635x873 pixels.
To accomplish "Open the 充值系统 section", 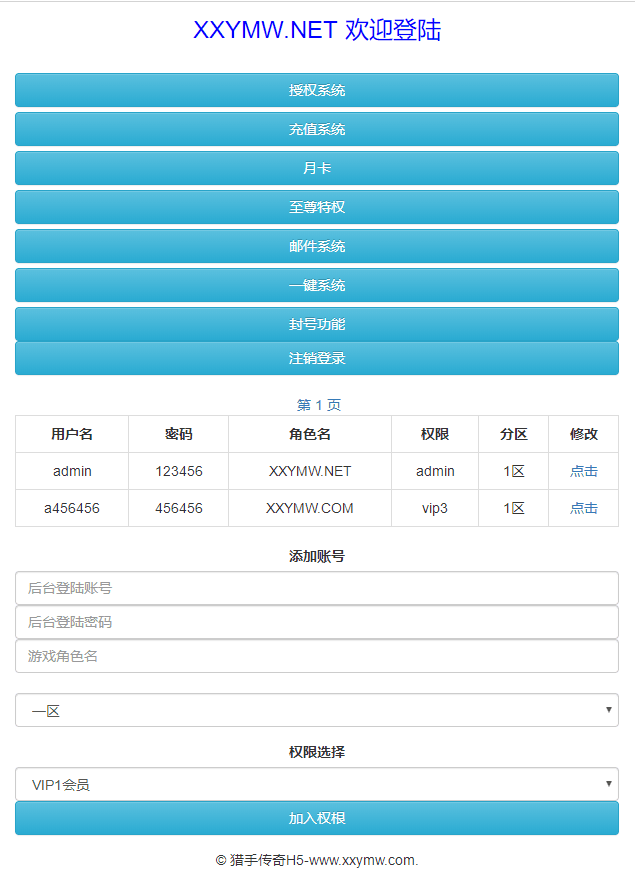I will point(317,129).
